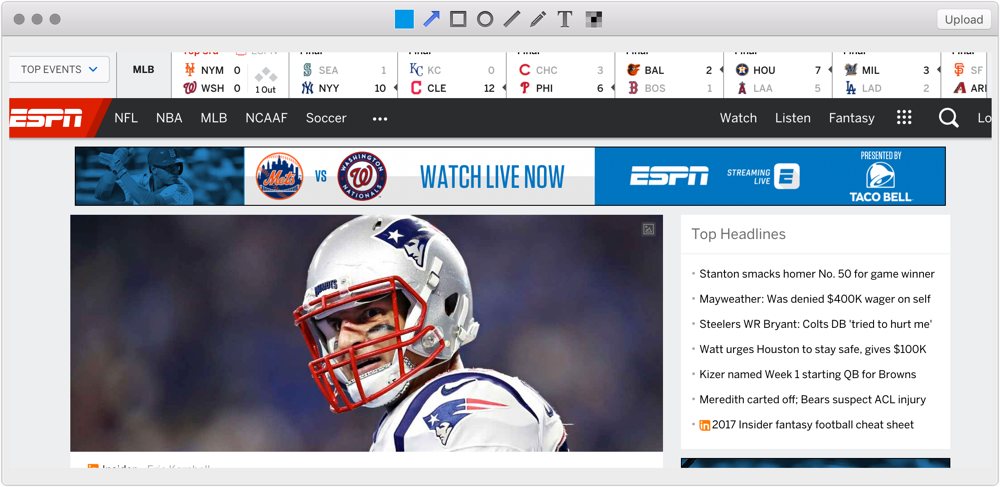Image resolution: width=1000 pixels, height=487 pixels.
Task: Click the Taco Bell sponsor logo
Action: point(881,182)
